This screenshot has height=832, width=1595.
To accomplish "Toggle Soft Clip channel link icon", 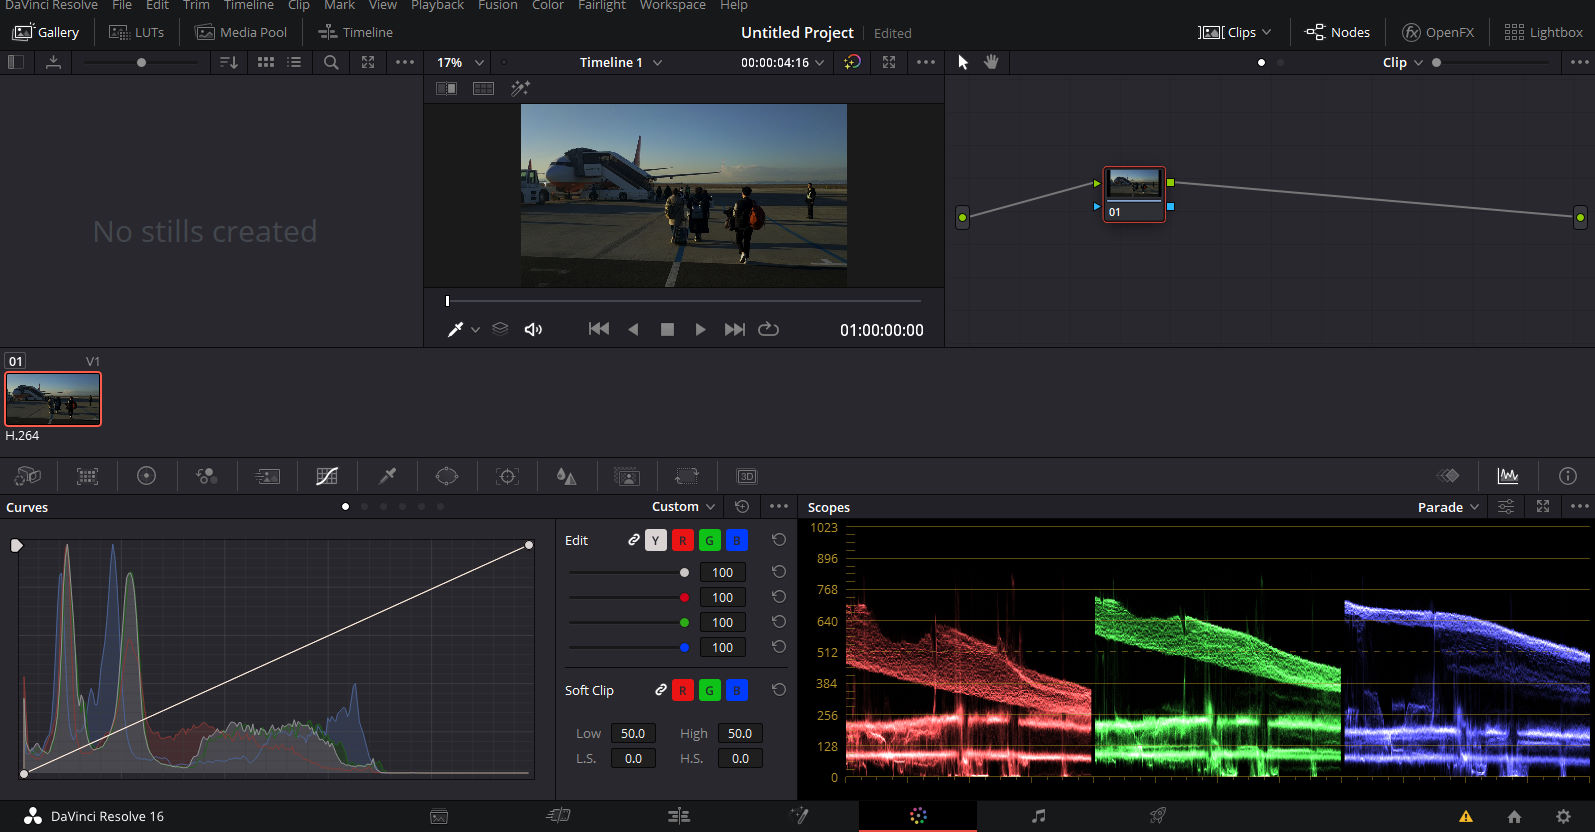I will click(x=660, y=690).
